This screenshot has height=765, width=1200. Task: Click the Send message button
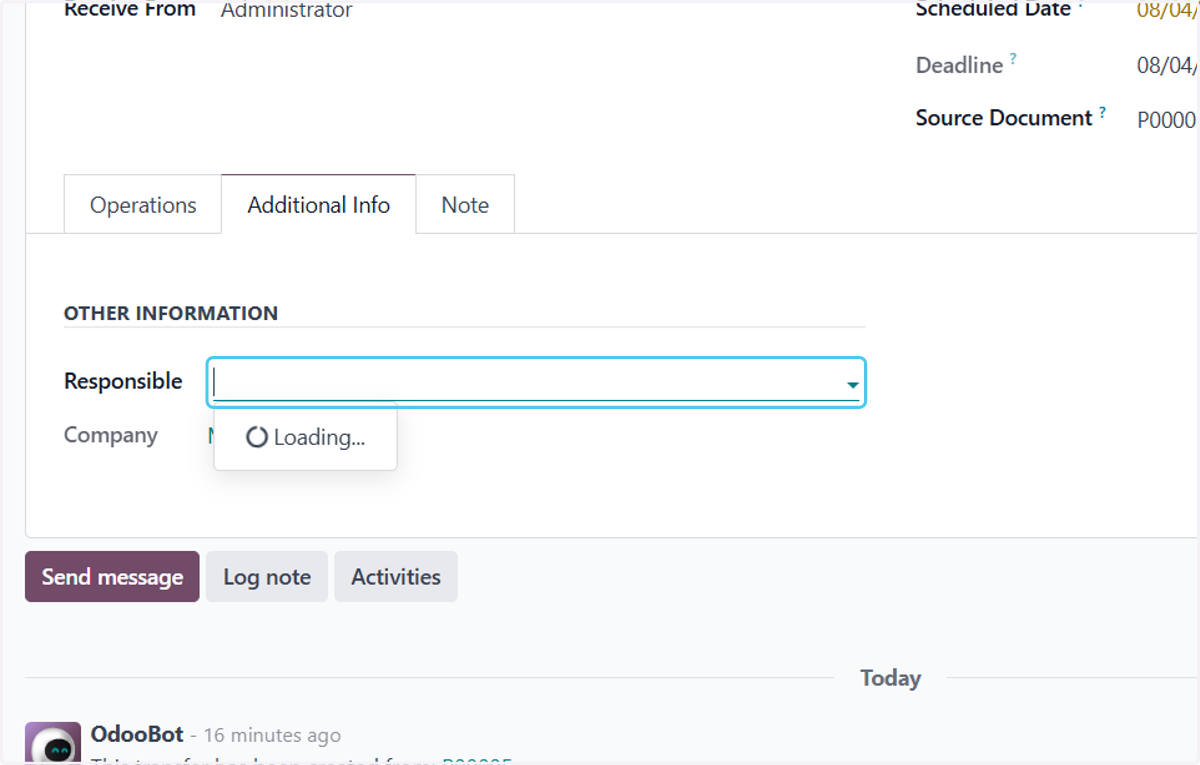(x=112, y=577)
